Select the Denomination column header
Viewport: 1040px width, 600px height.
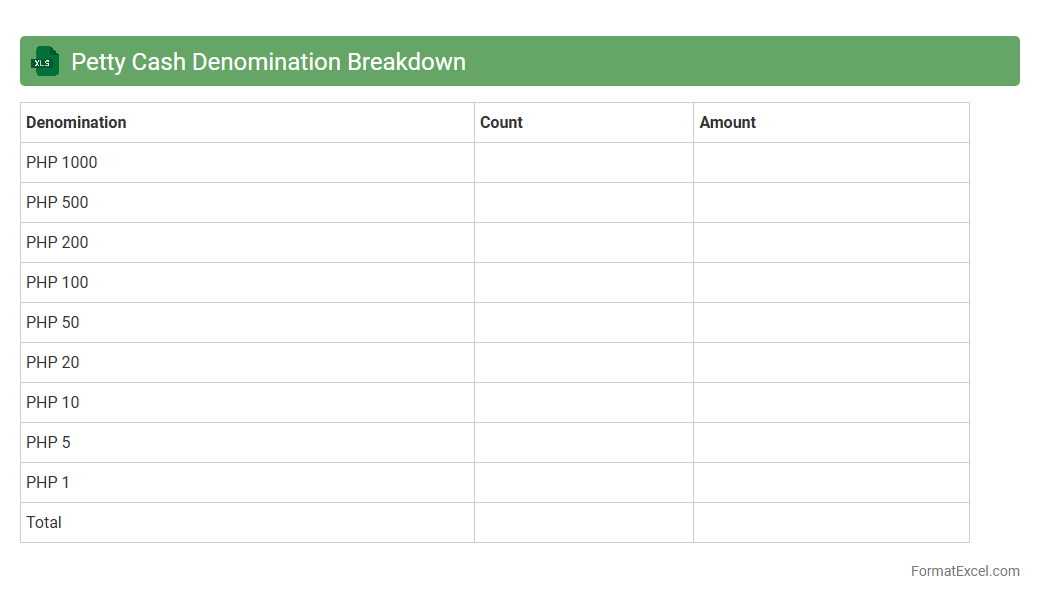(76, 122)
